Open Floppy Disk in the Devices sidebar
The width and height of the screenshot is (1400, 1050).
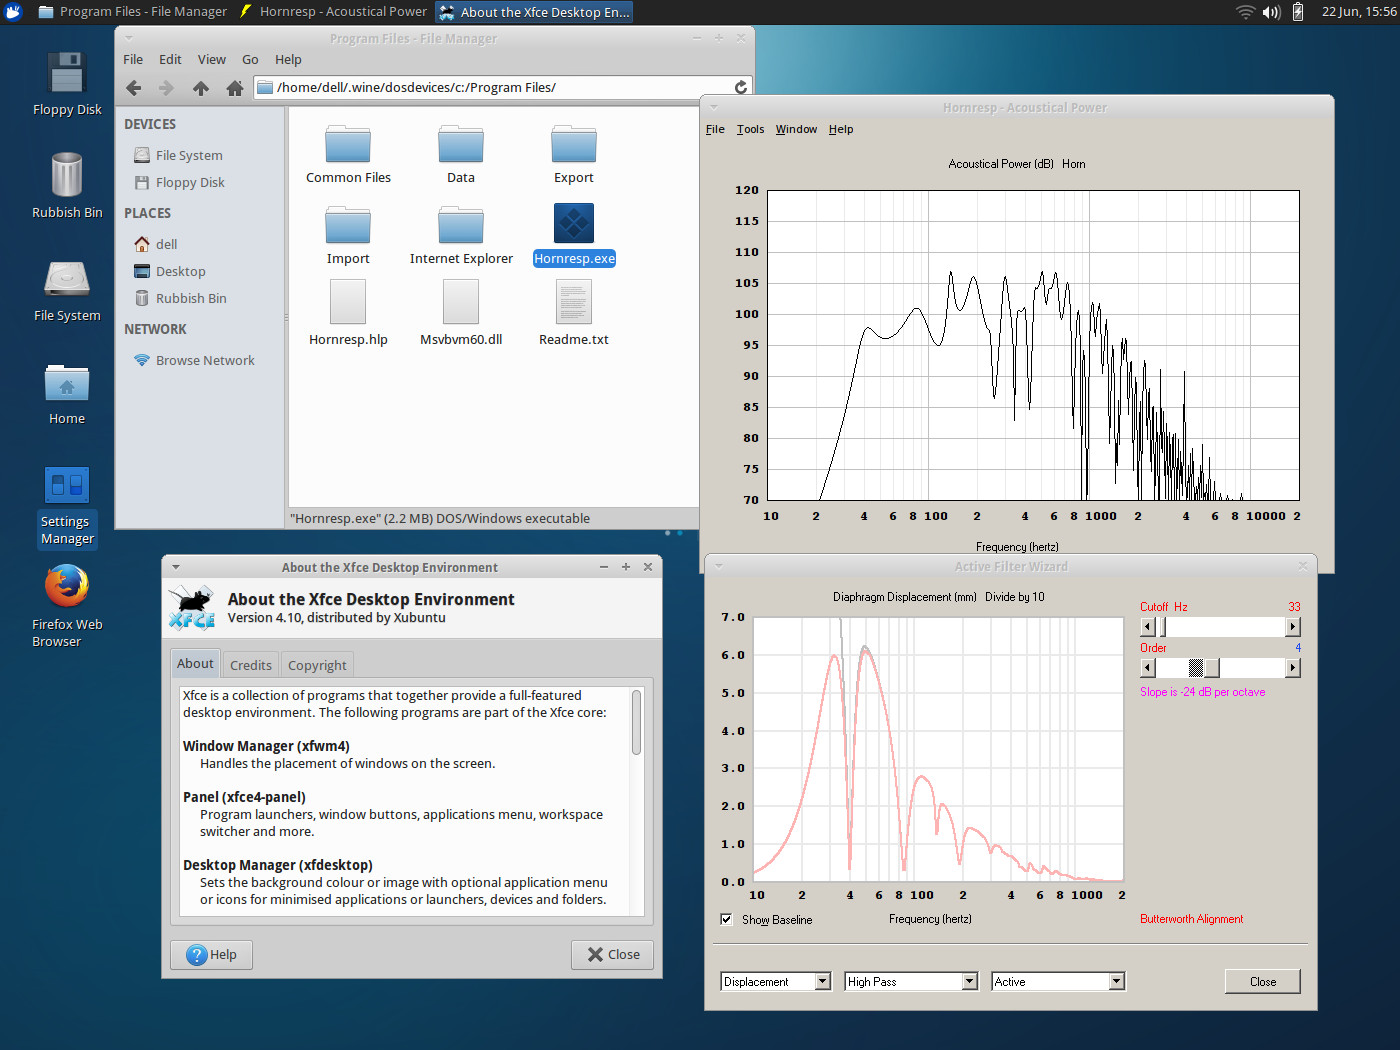pos(179,182)
